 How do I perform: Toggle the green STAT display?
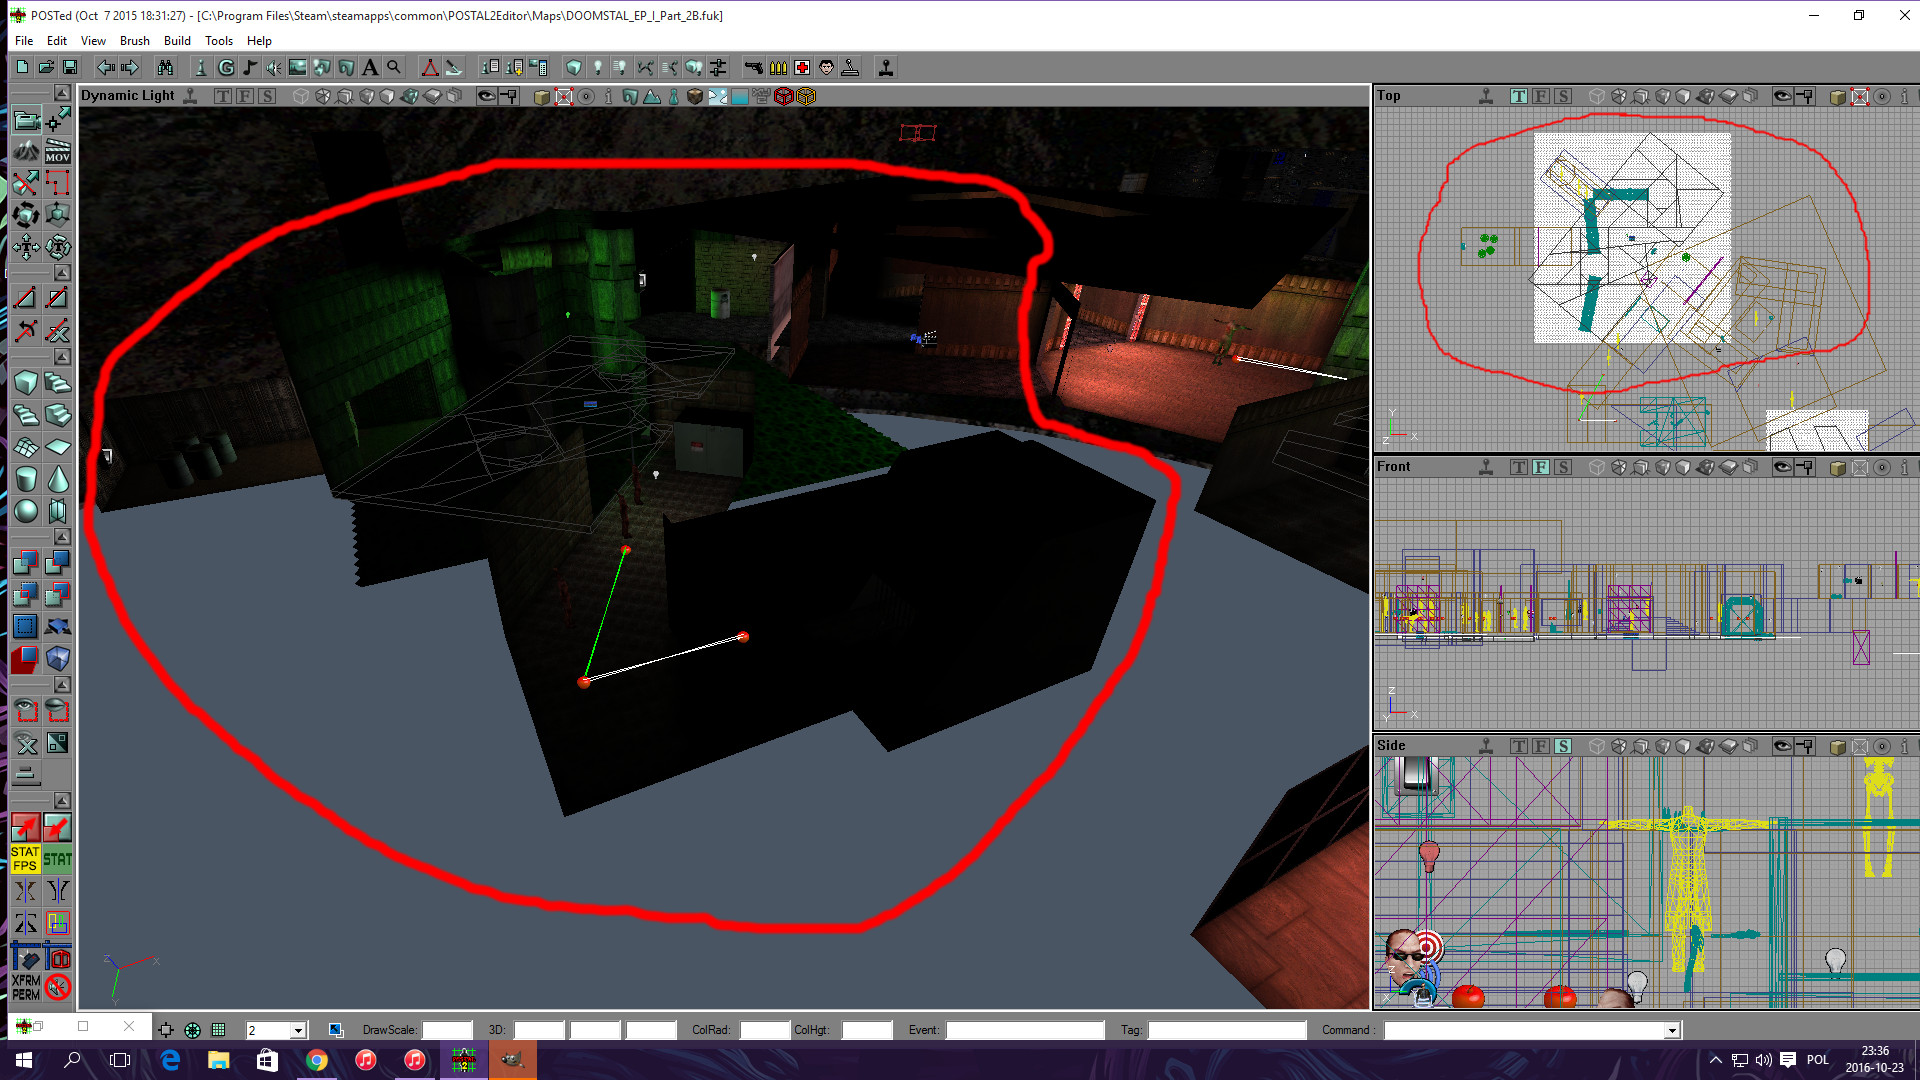[x=58, y=858]
